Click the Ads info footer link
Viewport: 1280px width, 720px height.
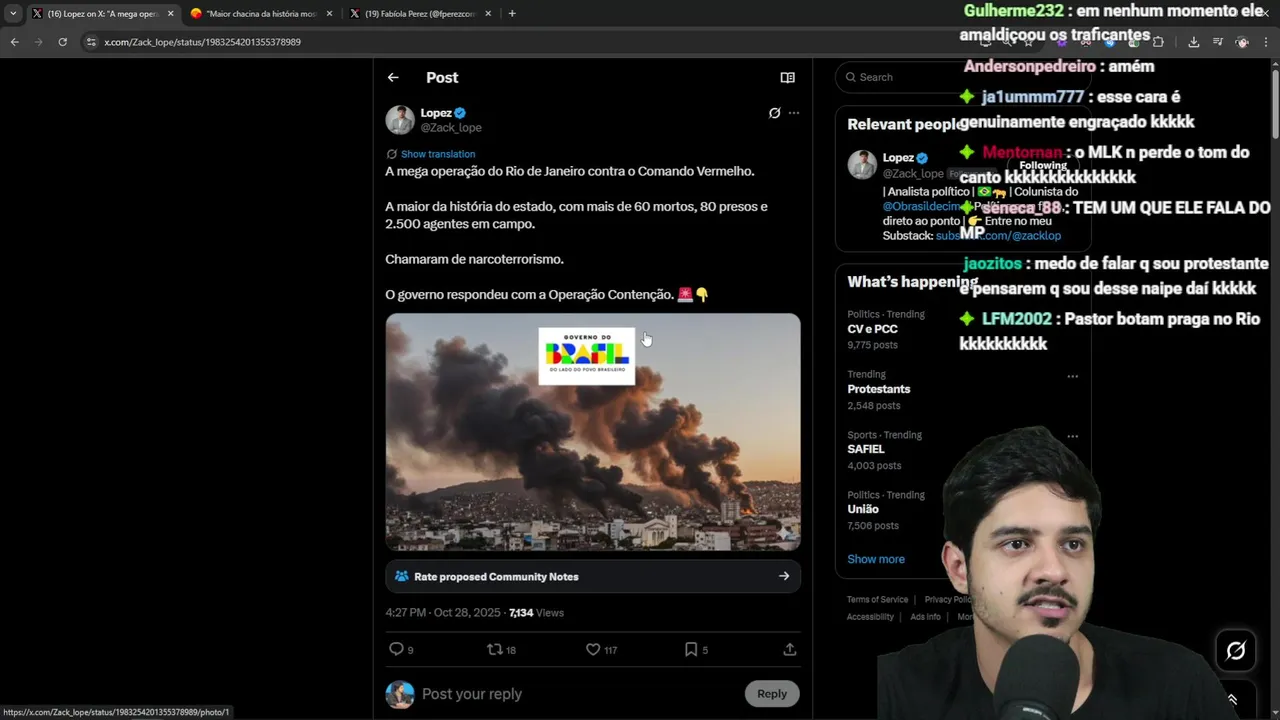(x=925, y=617)
